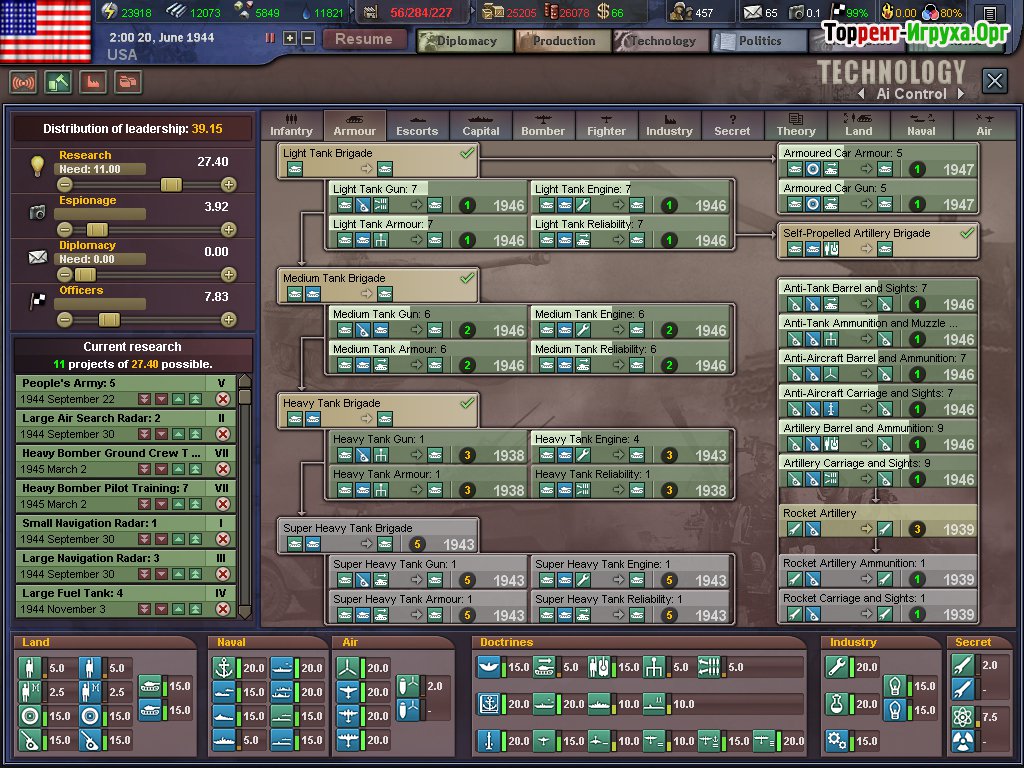Switch to the Secret technology tab
Viewport: 1024px width, 768px height.
coord(732,125)
